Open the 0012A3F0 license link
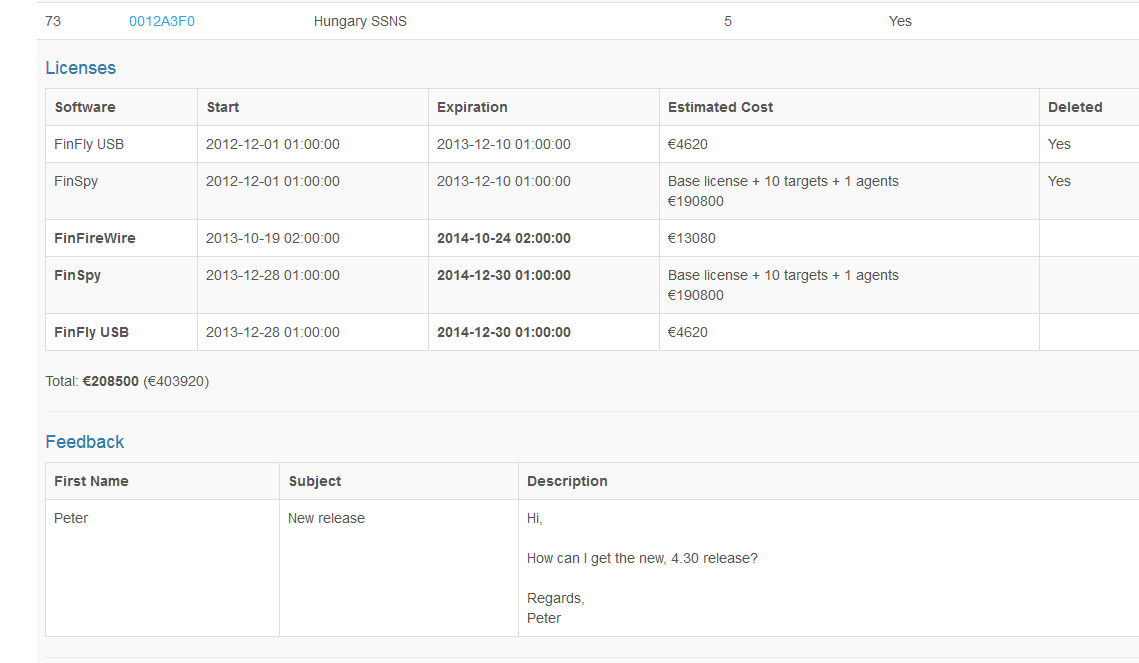 162,21
